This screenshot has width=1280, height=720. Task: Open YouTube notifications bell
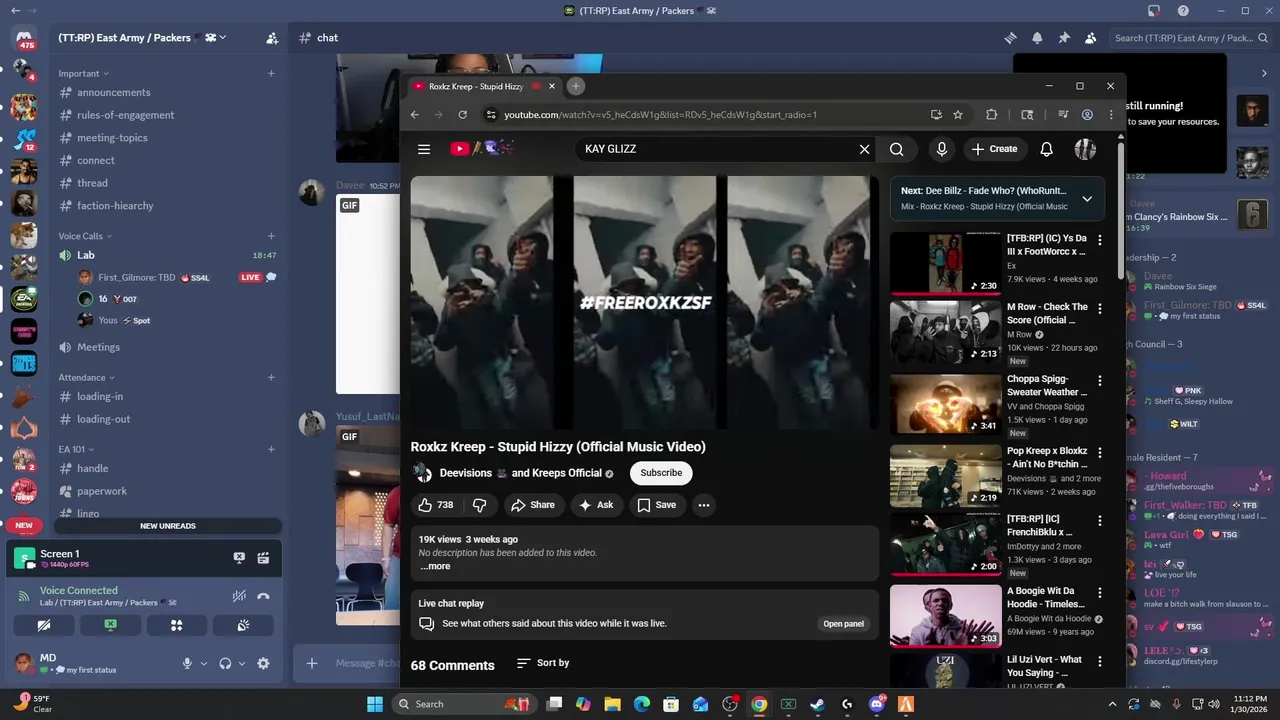point(1046,149)
